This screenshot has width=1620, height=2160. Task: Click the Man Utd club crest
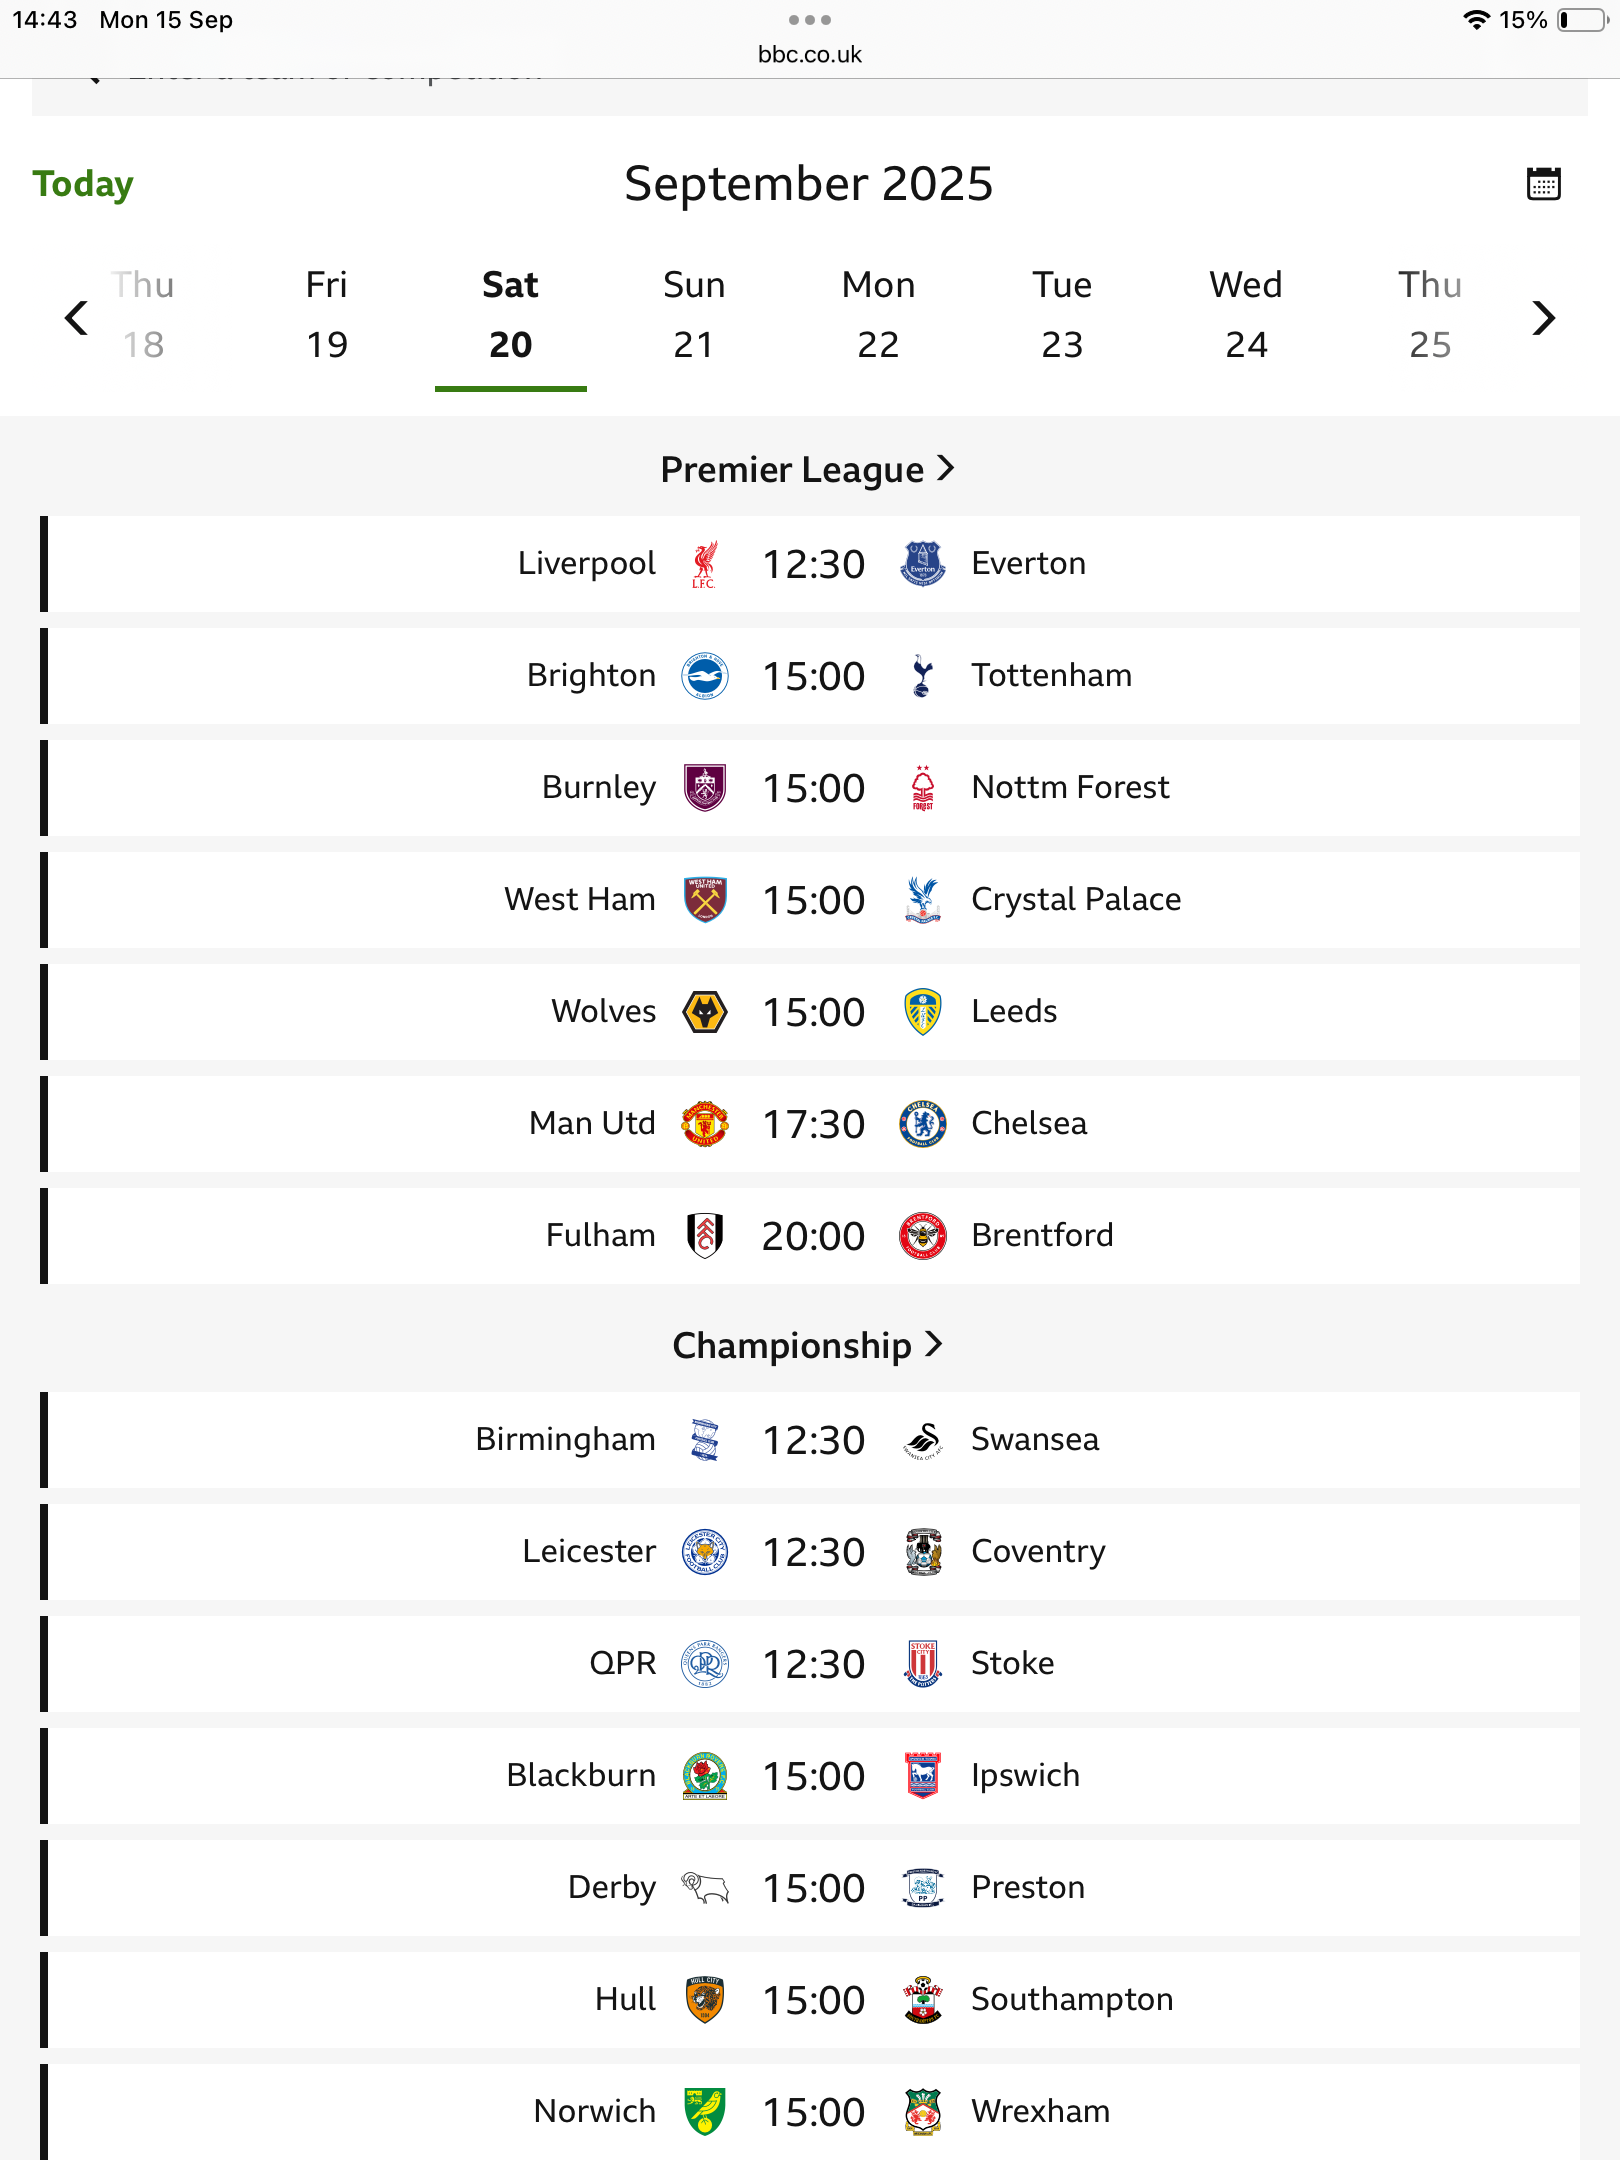[704, 1124]
